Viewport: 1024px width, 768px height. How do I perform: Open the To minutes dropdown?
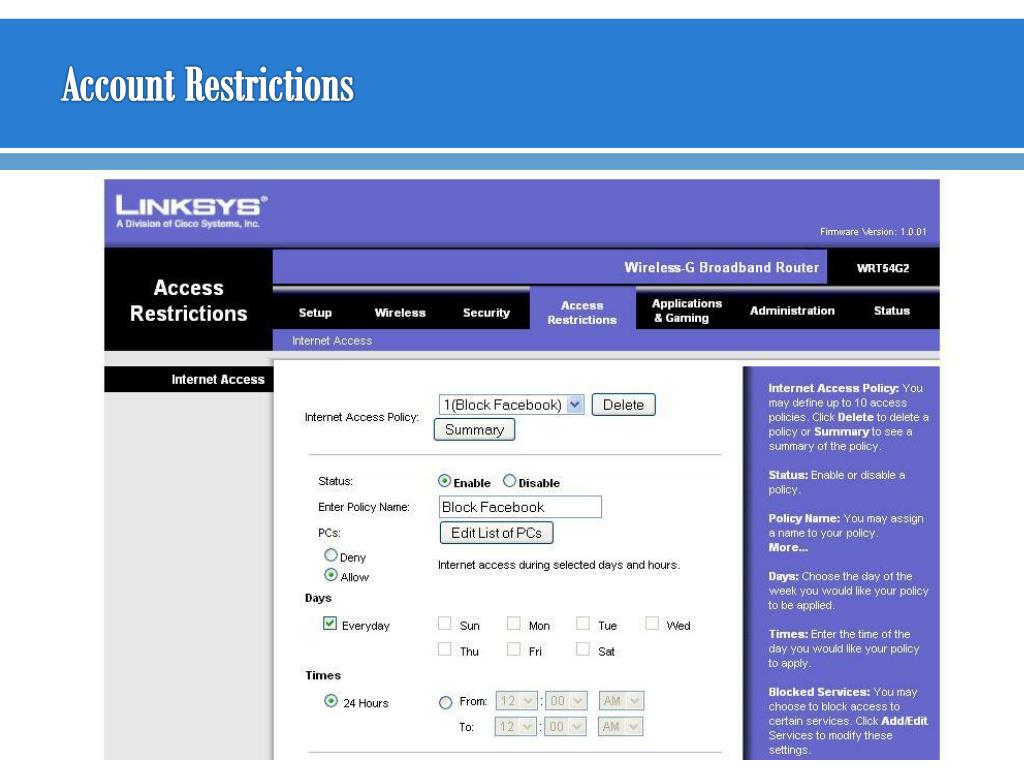click(x=566, y=726)
